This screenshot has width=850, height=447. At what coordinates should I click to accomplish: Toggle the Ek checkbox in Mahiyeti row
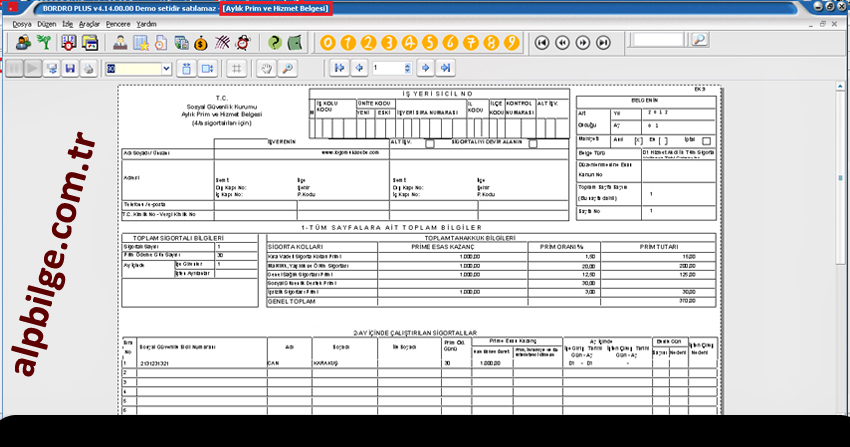(665, 140)
